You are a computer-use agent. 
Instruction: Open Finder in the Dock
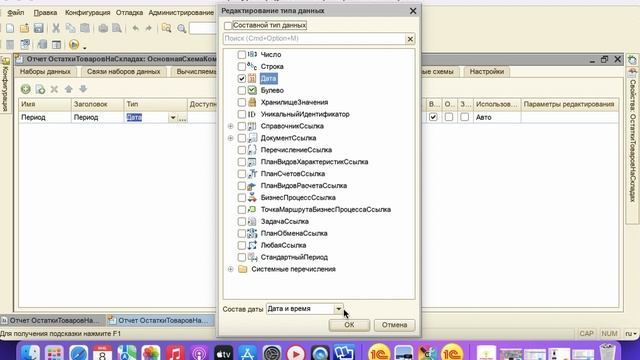[31, 353]
